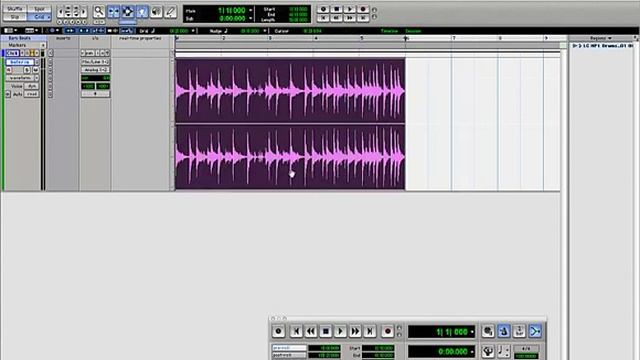Viewport: 640px width, 360px height.
Task: Adjust the track pan slider in i/o
Action: point(95,94)
